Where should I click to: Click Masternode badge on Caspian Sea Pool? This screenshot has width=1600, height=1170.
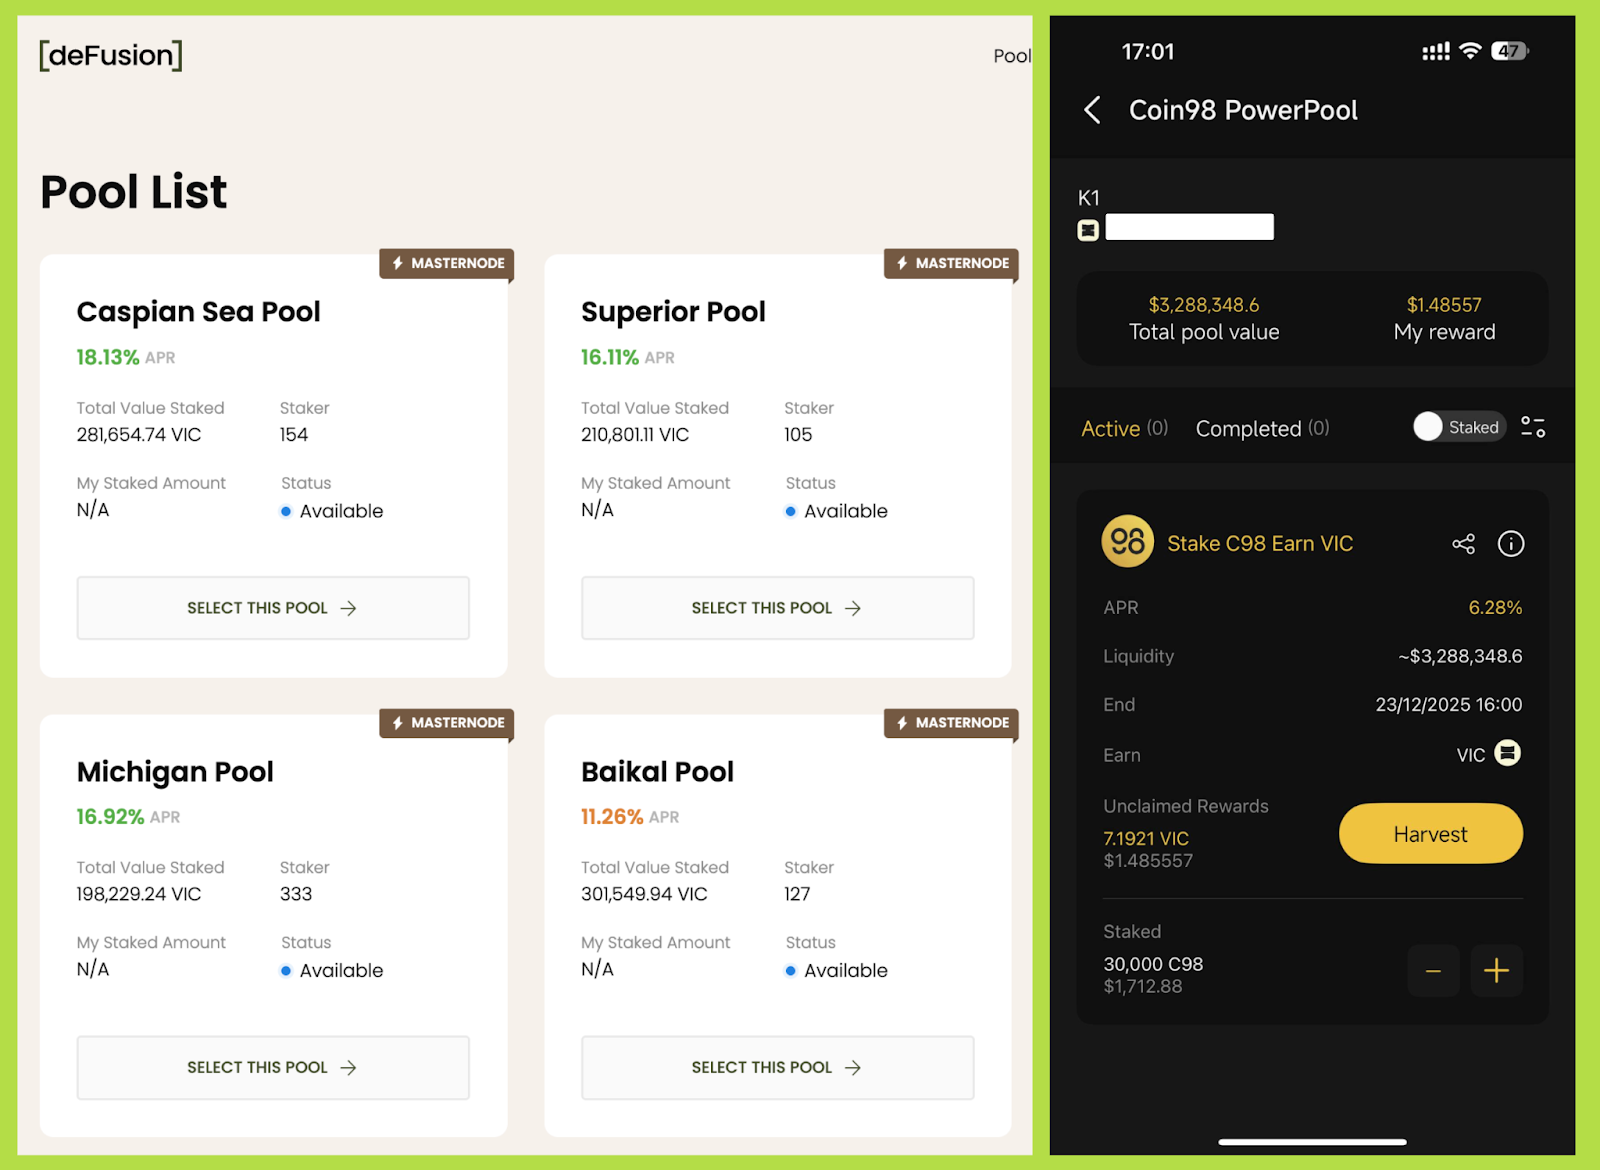coord(447,263)
